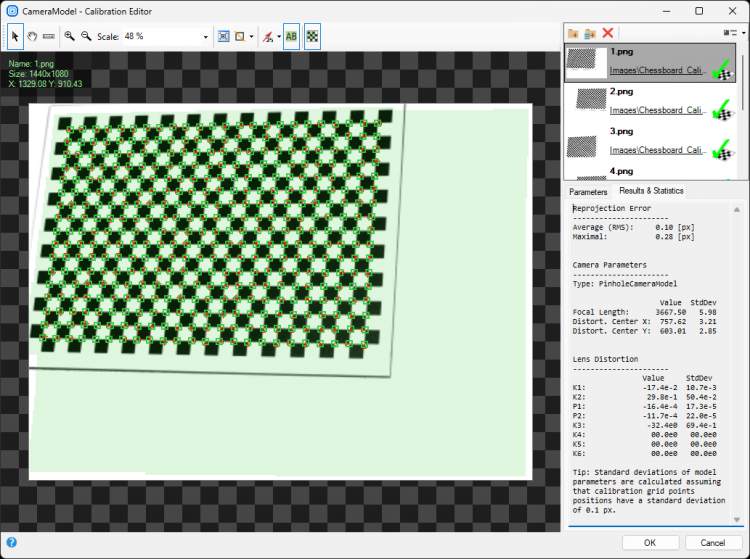Select the ruler measurement tool
The image size is (750, 559).
click(x=48, y=36)
